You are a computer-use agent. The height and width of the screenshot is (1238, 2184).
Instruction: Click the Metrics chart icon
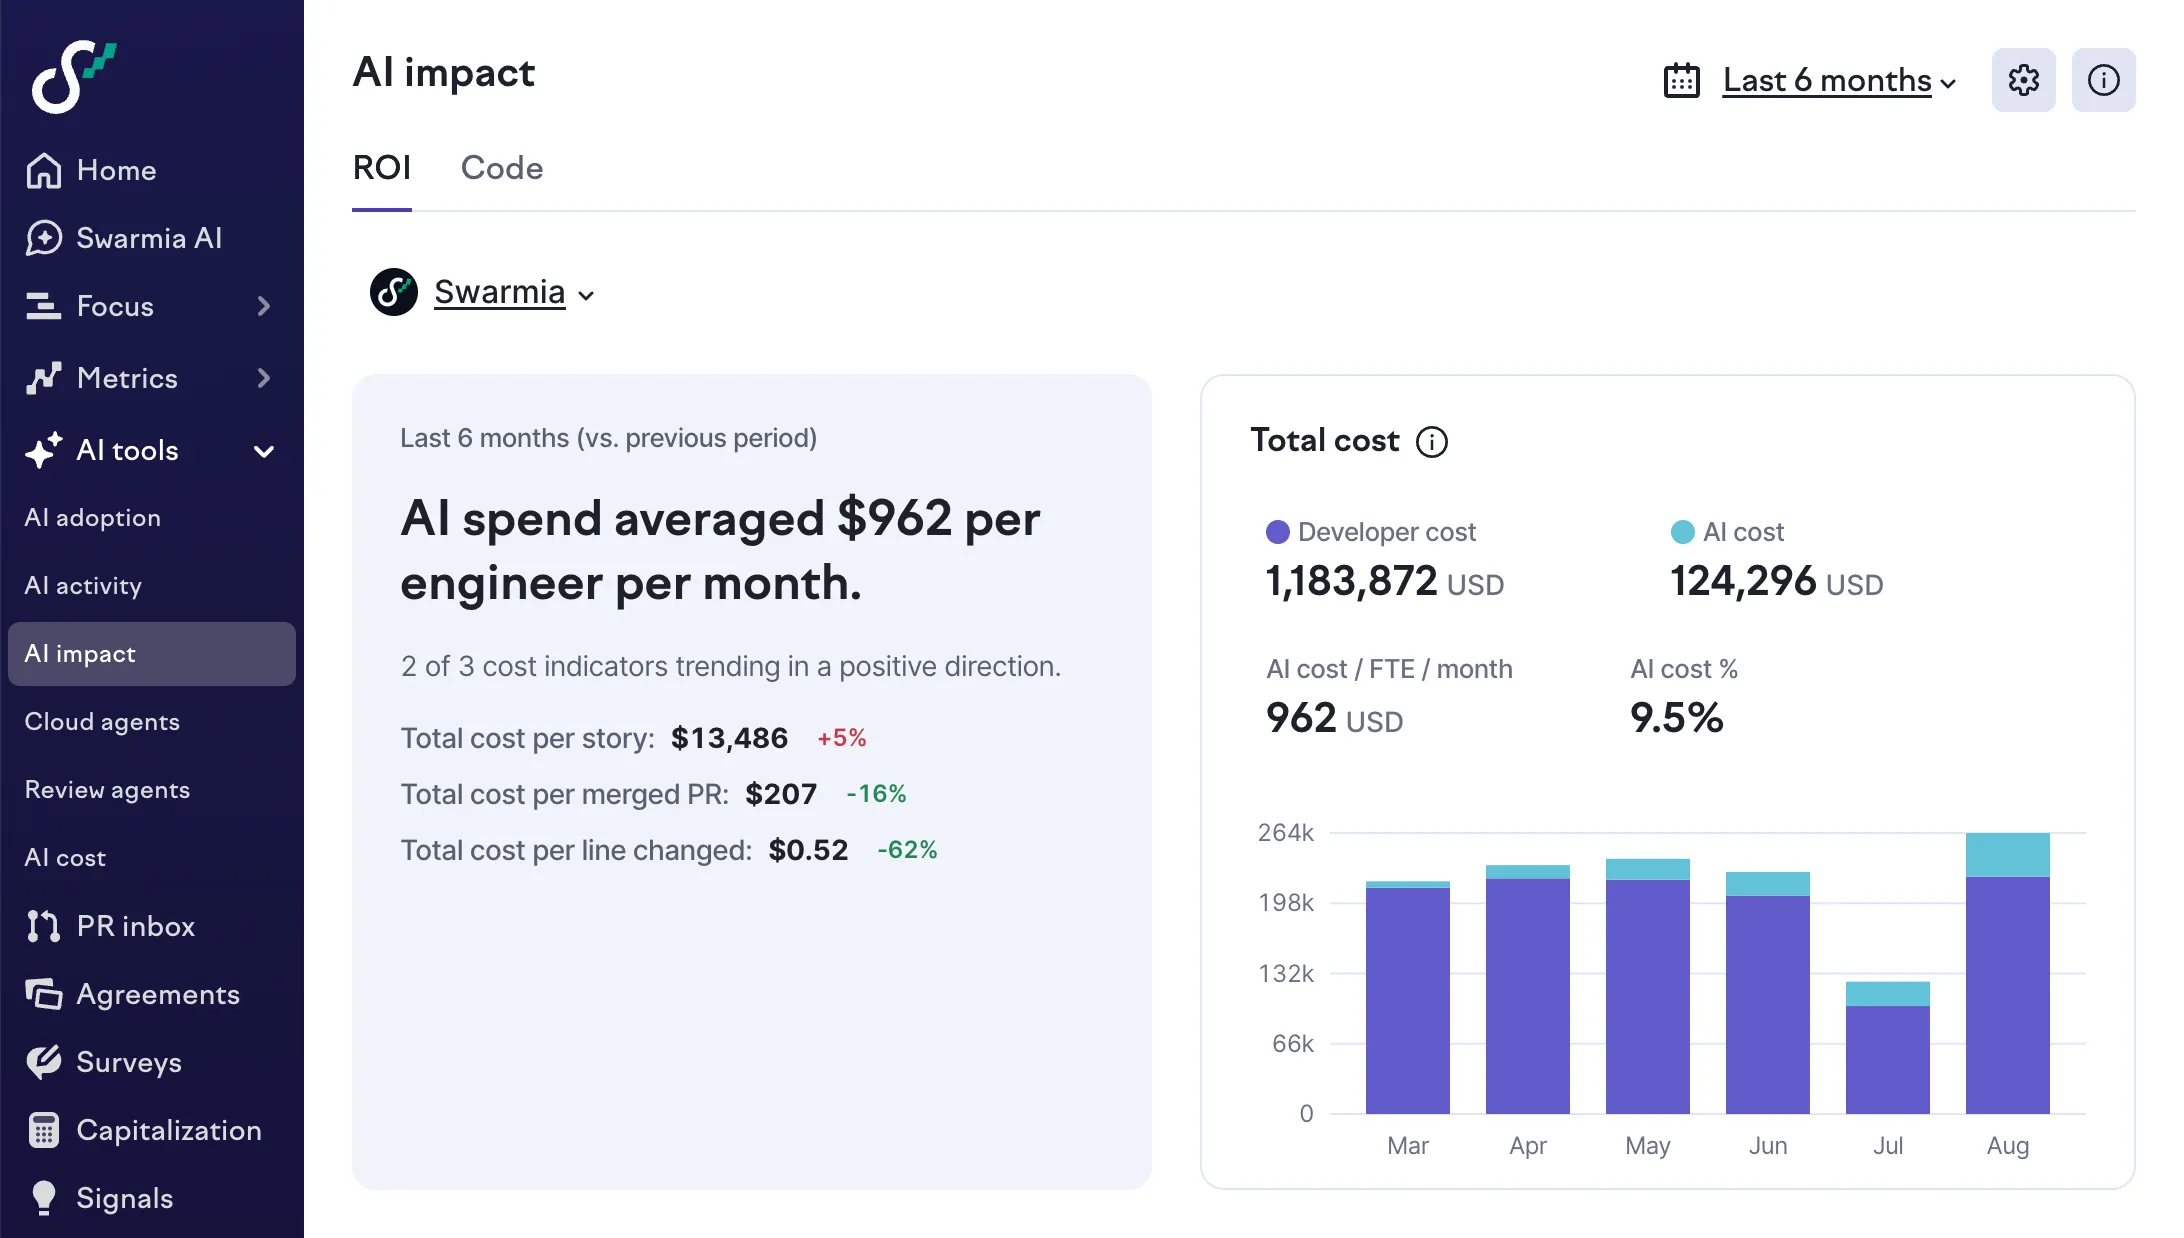[43, 378]
